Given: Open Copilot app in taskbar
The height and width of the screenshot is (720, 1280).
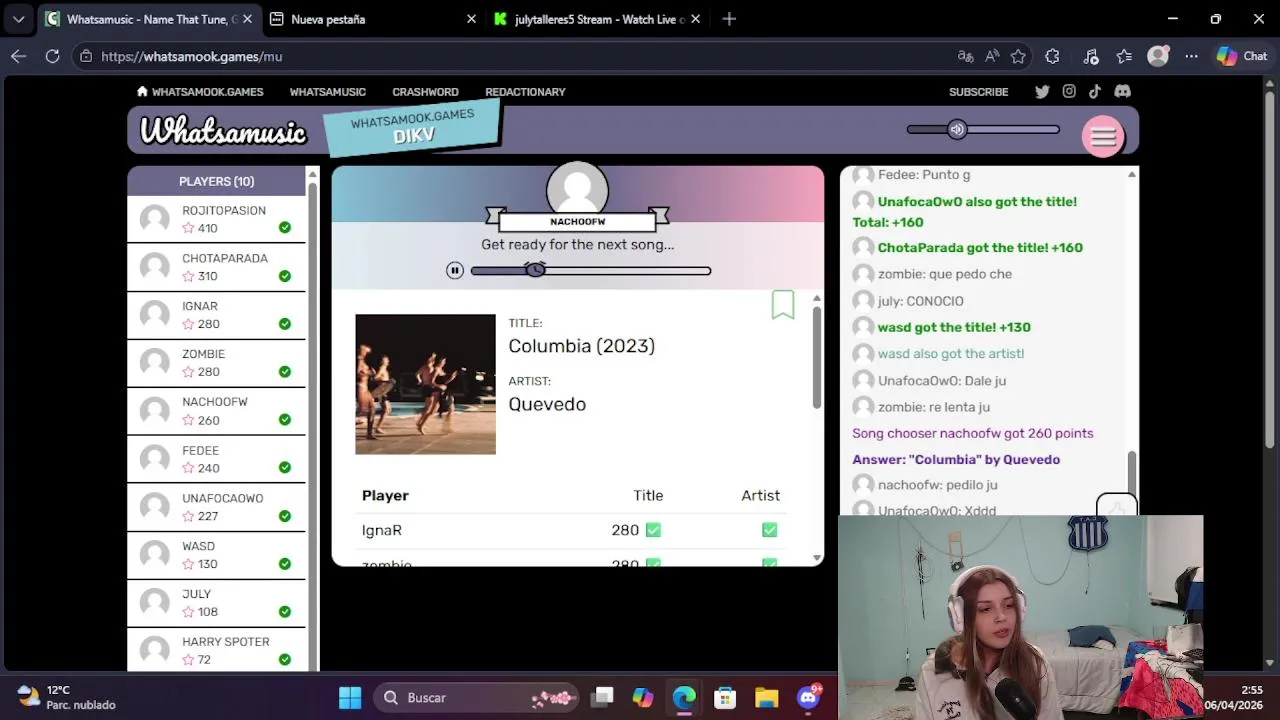Looking at the screenshot, I should coord(643,697).
